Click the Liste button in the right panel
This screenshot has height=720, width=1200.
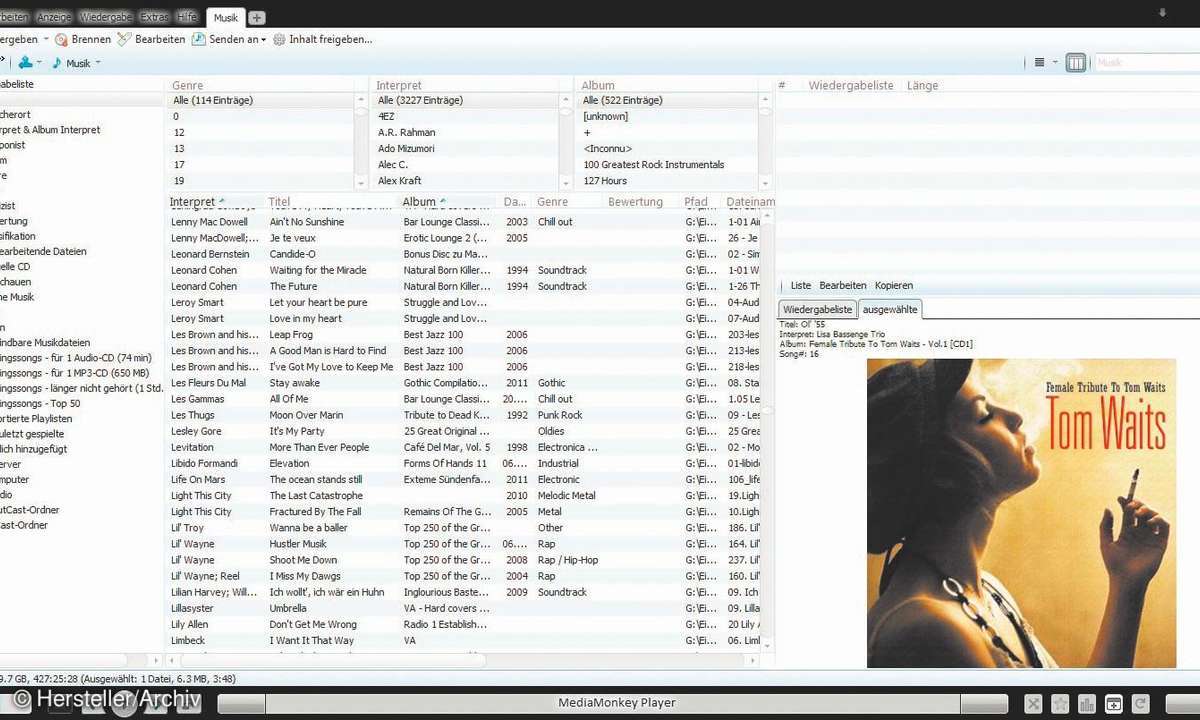[801, 286]
